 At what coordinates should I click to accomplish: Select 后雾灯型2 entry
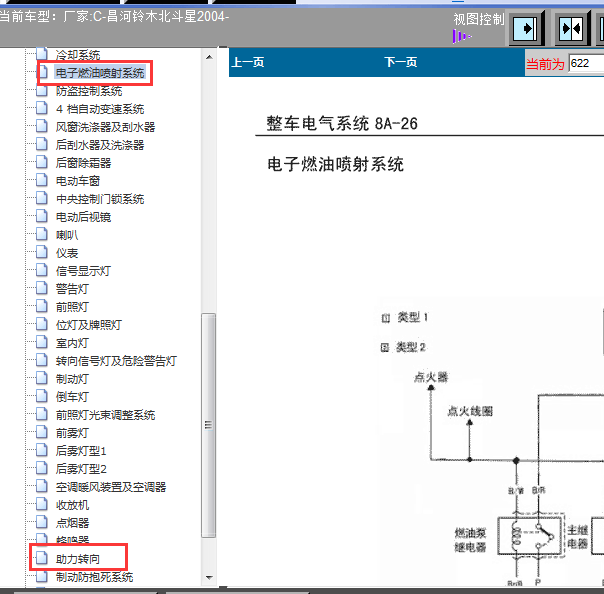pyautogui.click(x=81, y=469)
